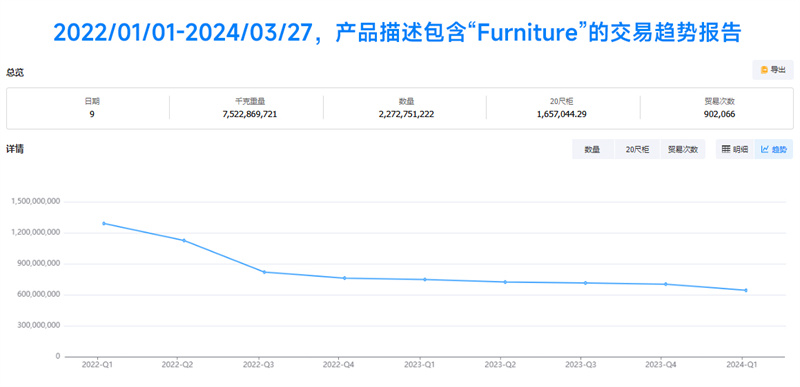Click the 数量 value 2,272,751,222
Screen dimensions: 800x387
pos(407,114)
